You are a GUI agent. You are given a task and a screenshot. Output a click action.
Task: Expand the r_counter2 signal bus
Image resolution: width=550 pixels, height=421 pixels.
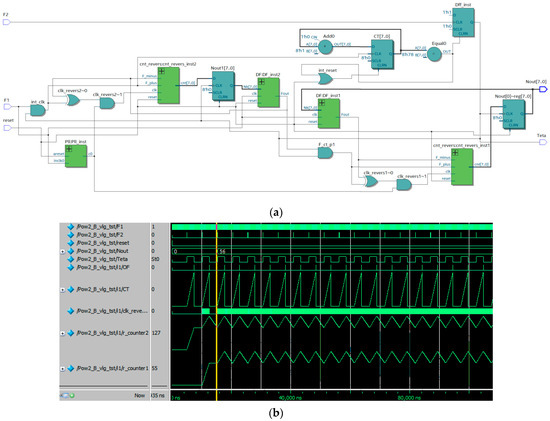click(x=63, y=333)
